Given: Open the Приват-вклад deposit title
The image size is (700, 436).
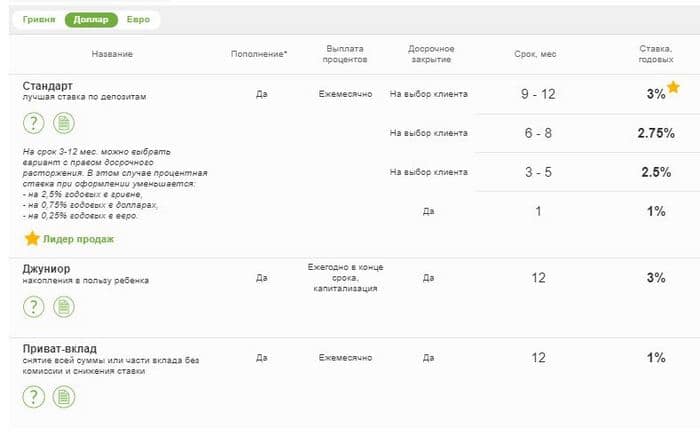Looking at the screenshot, I should 60,348.
